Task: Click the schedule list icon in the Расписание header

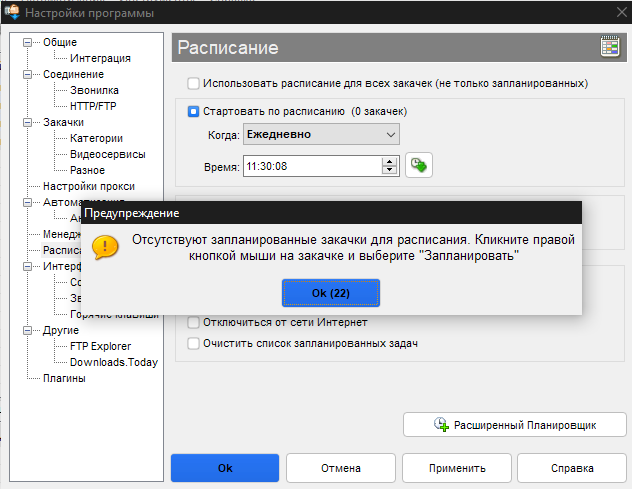Action: [609, 47]
